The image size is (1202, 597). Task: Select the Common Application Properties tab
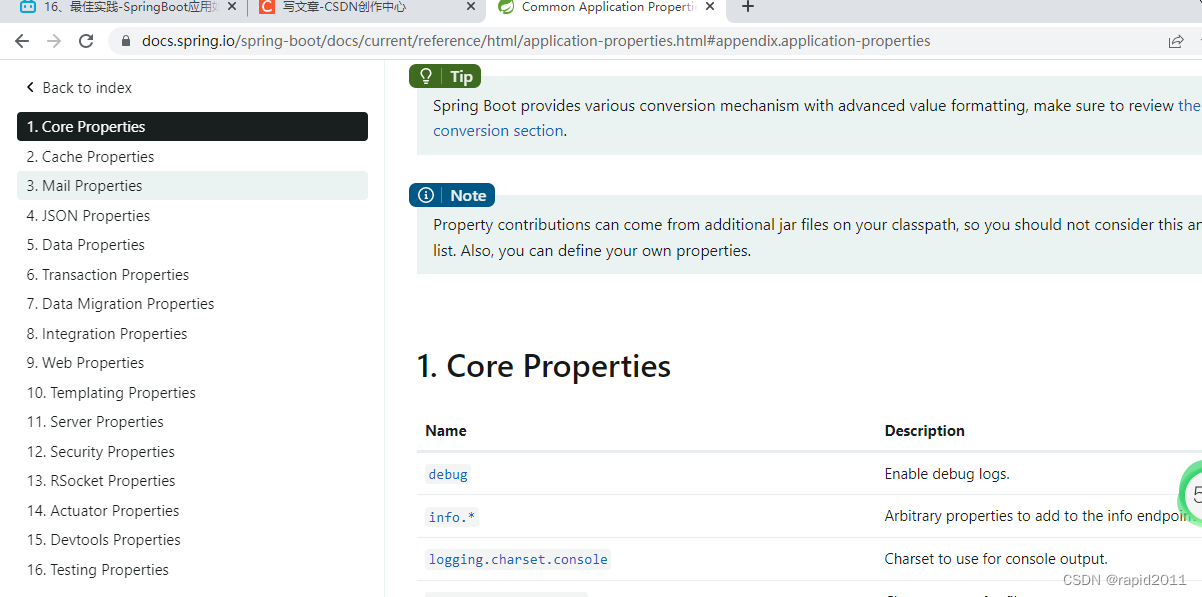click(x=605, y=7)
